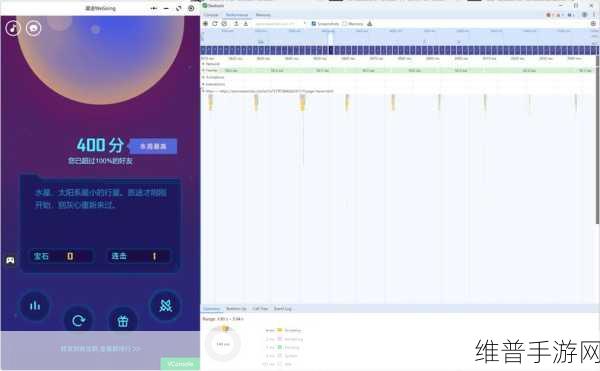This screenshot has height=371, width=600.
Task: Click the expand arrows icon in simulator title bar
Action: pyautogui.click(x=179, y=8)
